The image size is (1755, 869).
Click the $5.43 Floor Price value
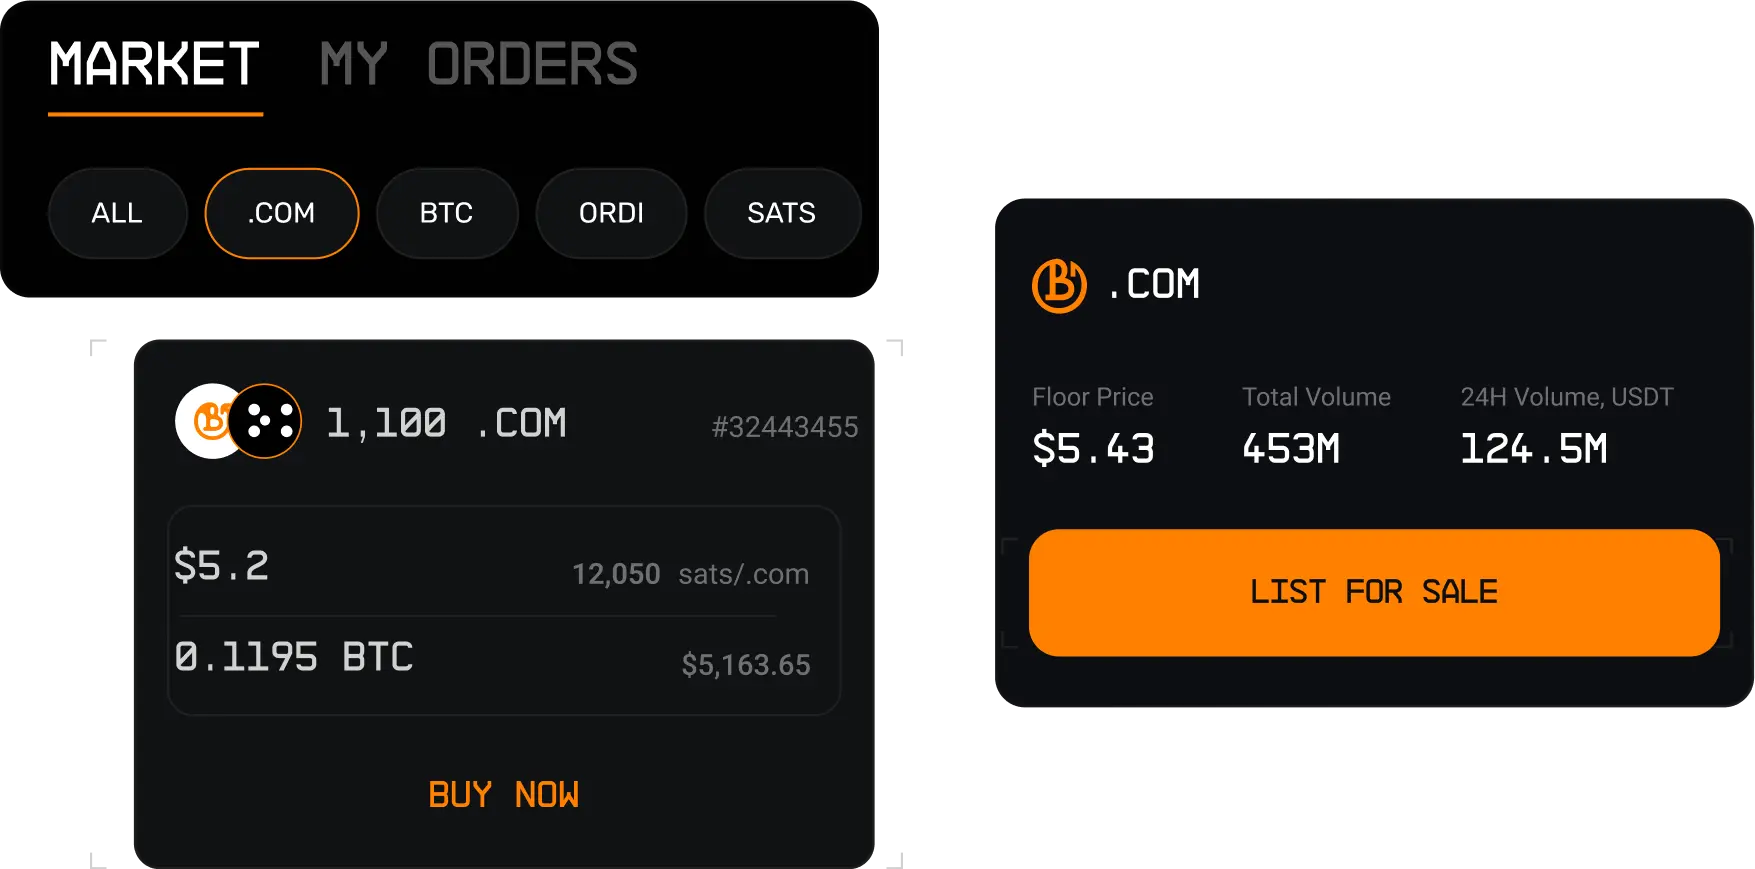pyautogui.click(x=1093, y=449)
